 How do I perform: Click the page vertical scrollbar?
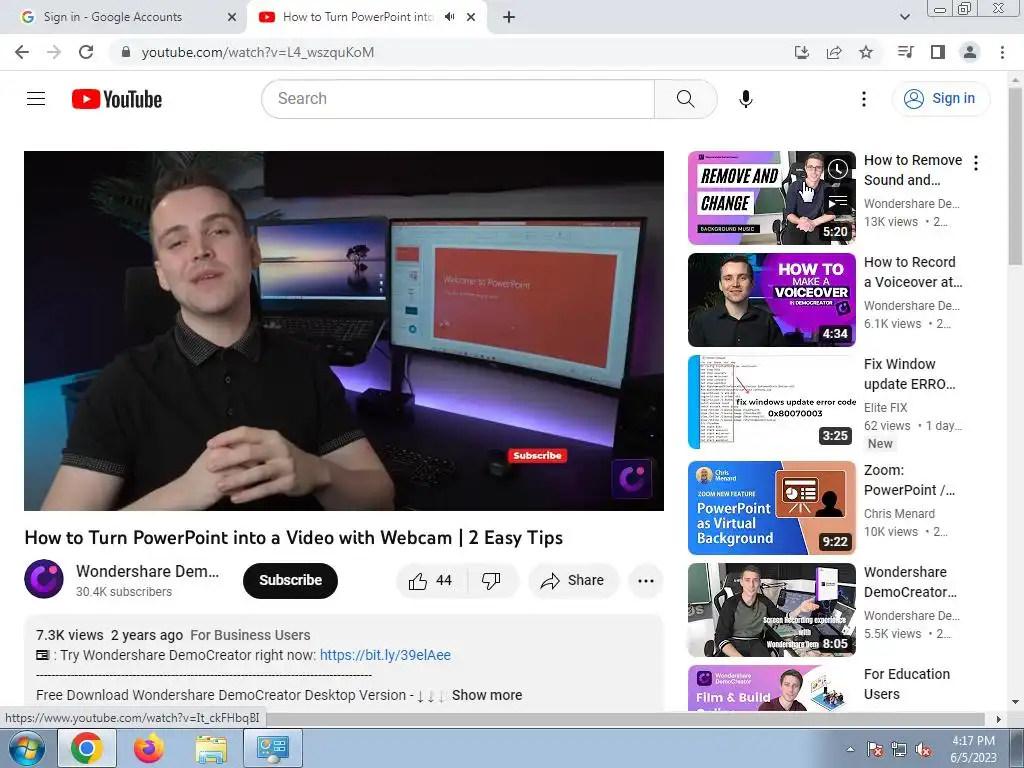1016,176
